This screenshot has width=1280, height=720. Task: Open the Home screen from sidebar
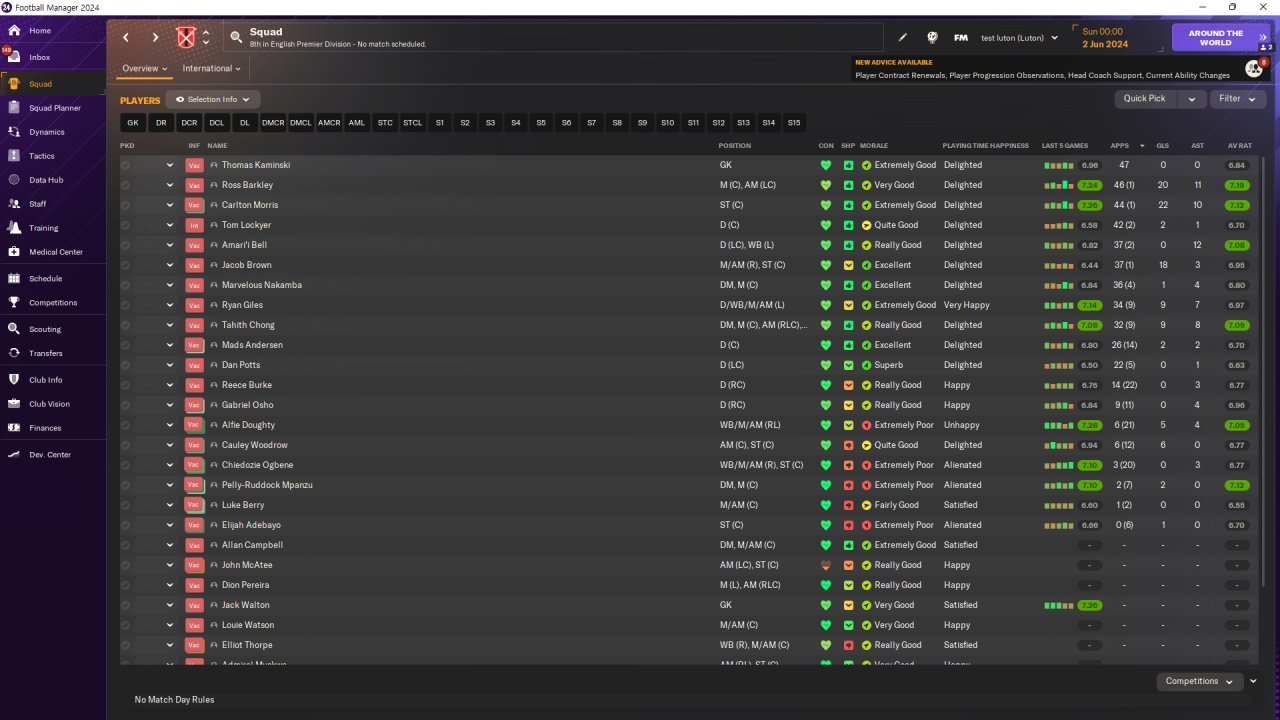pos(53,31)
